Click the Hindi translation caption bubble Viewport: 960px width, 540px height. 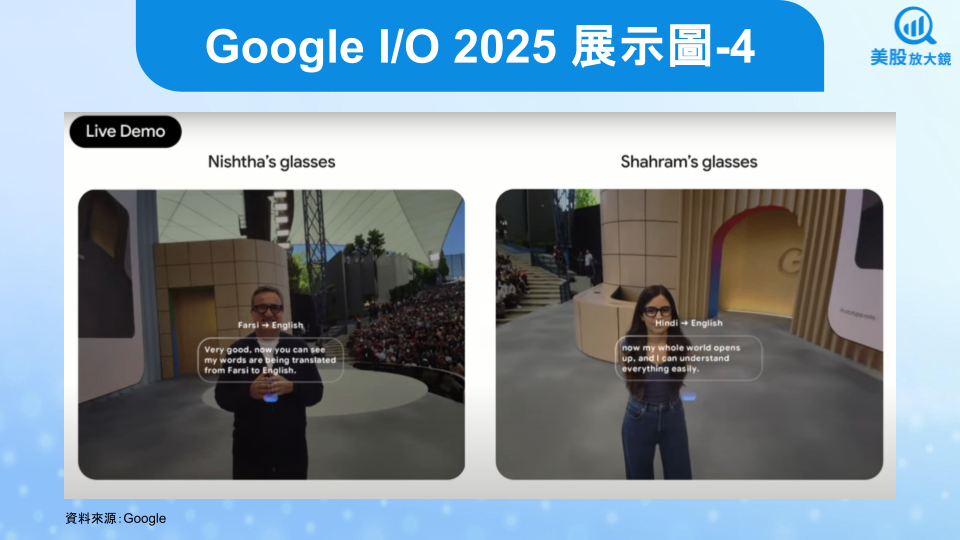click(688, 358)
